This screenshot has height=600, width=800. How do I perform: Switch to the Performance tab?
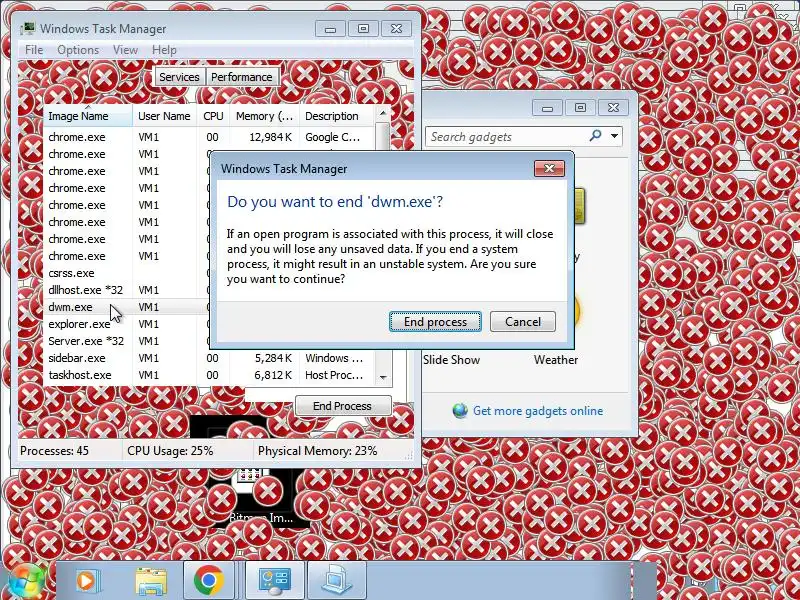coord(242,77)
